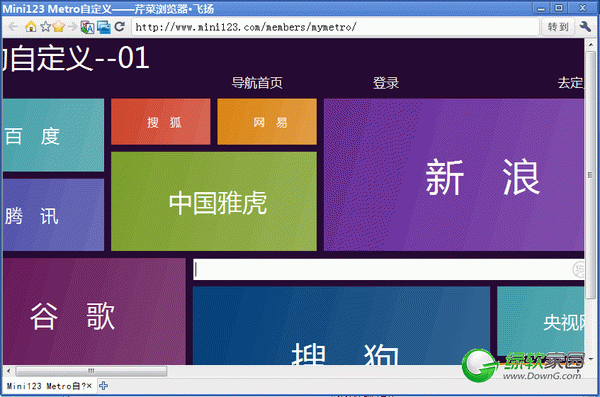
Task: Click the outlined star add-bookmark icon
Action: (46, 27)
